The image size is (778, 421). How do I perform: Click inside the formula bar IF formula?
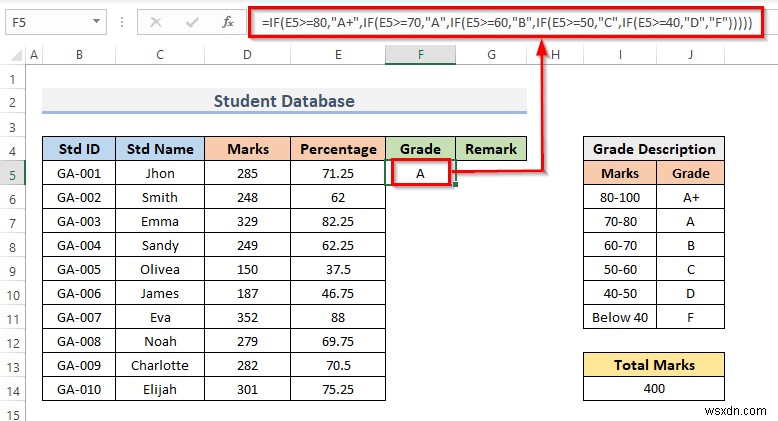507,22
